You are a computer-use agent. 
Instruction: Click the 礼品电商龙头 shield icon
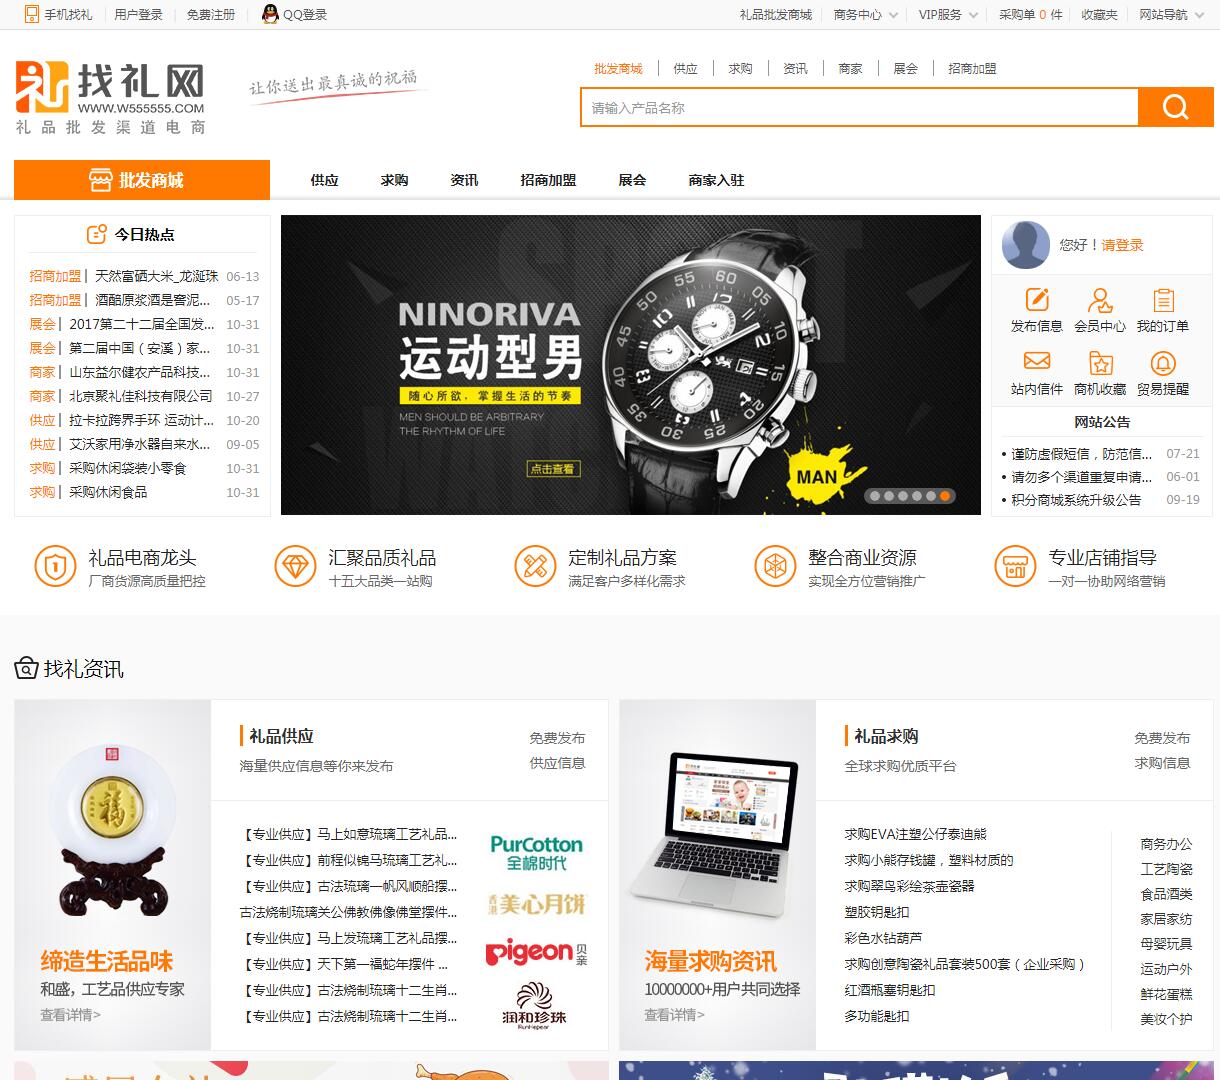pyautogui.click(x=55, y=567)
